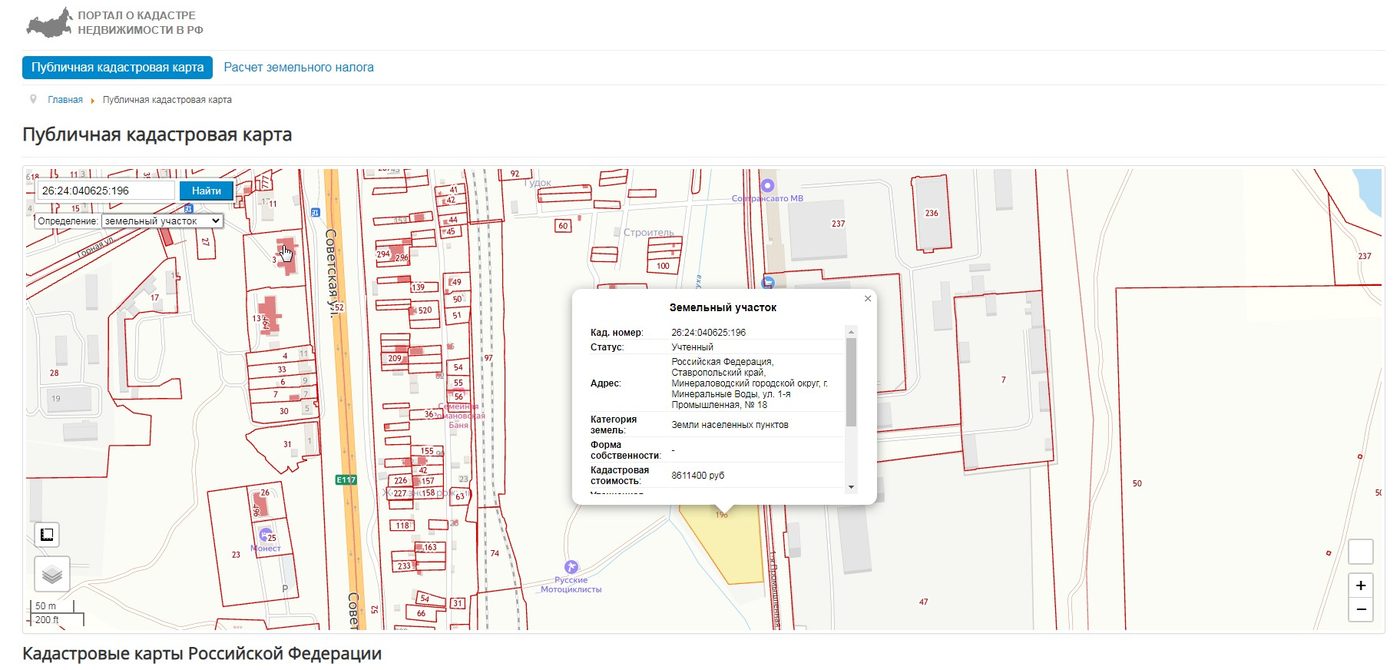Click the blue fuel station marker near Советская ул.
The image size is (1400, 670).
315,211
